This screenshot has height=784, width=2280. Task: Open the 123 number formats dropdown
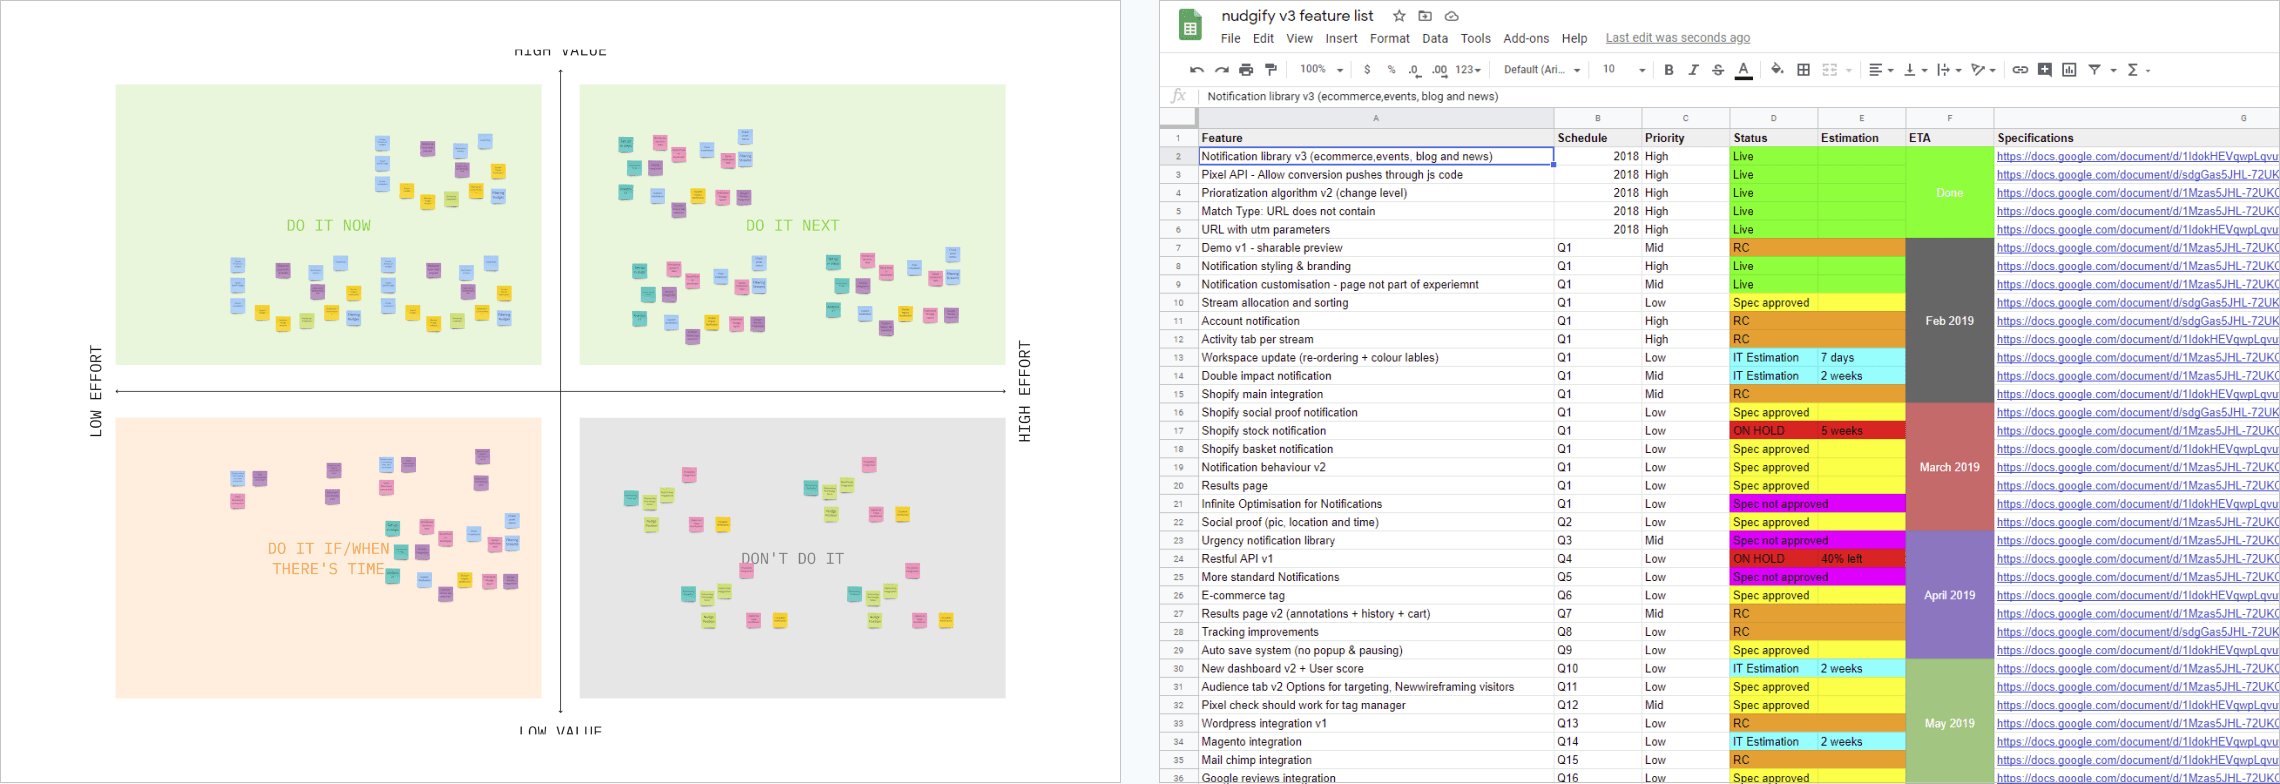pos(1468,70)
